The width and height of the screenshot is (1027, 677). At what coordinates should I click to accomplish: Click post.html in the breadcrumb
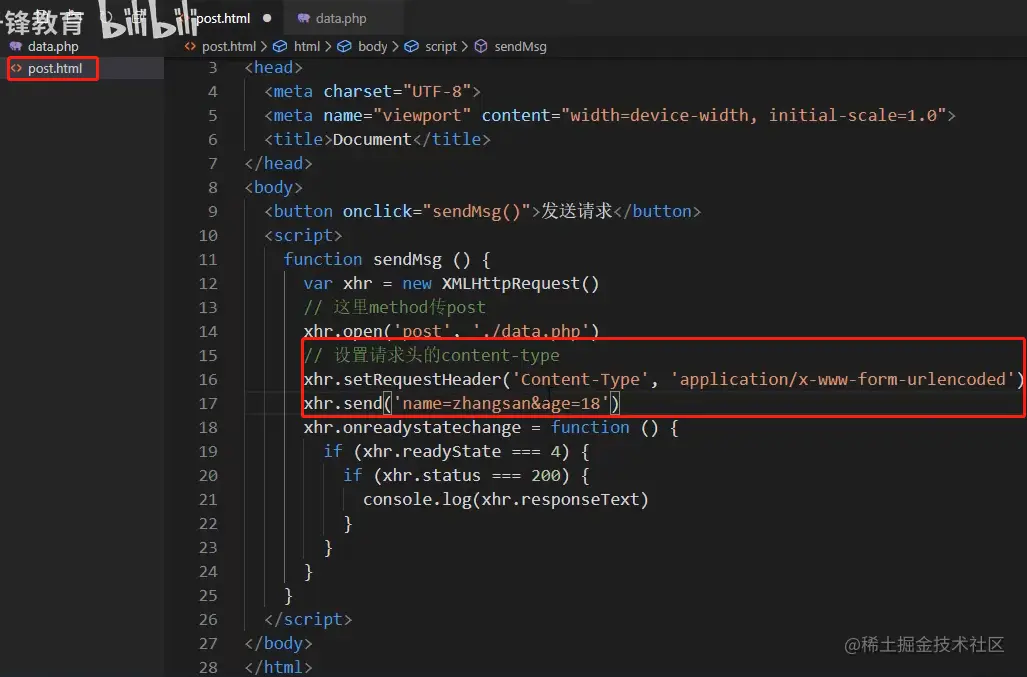tap(229, 46)
